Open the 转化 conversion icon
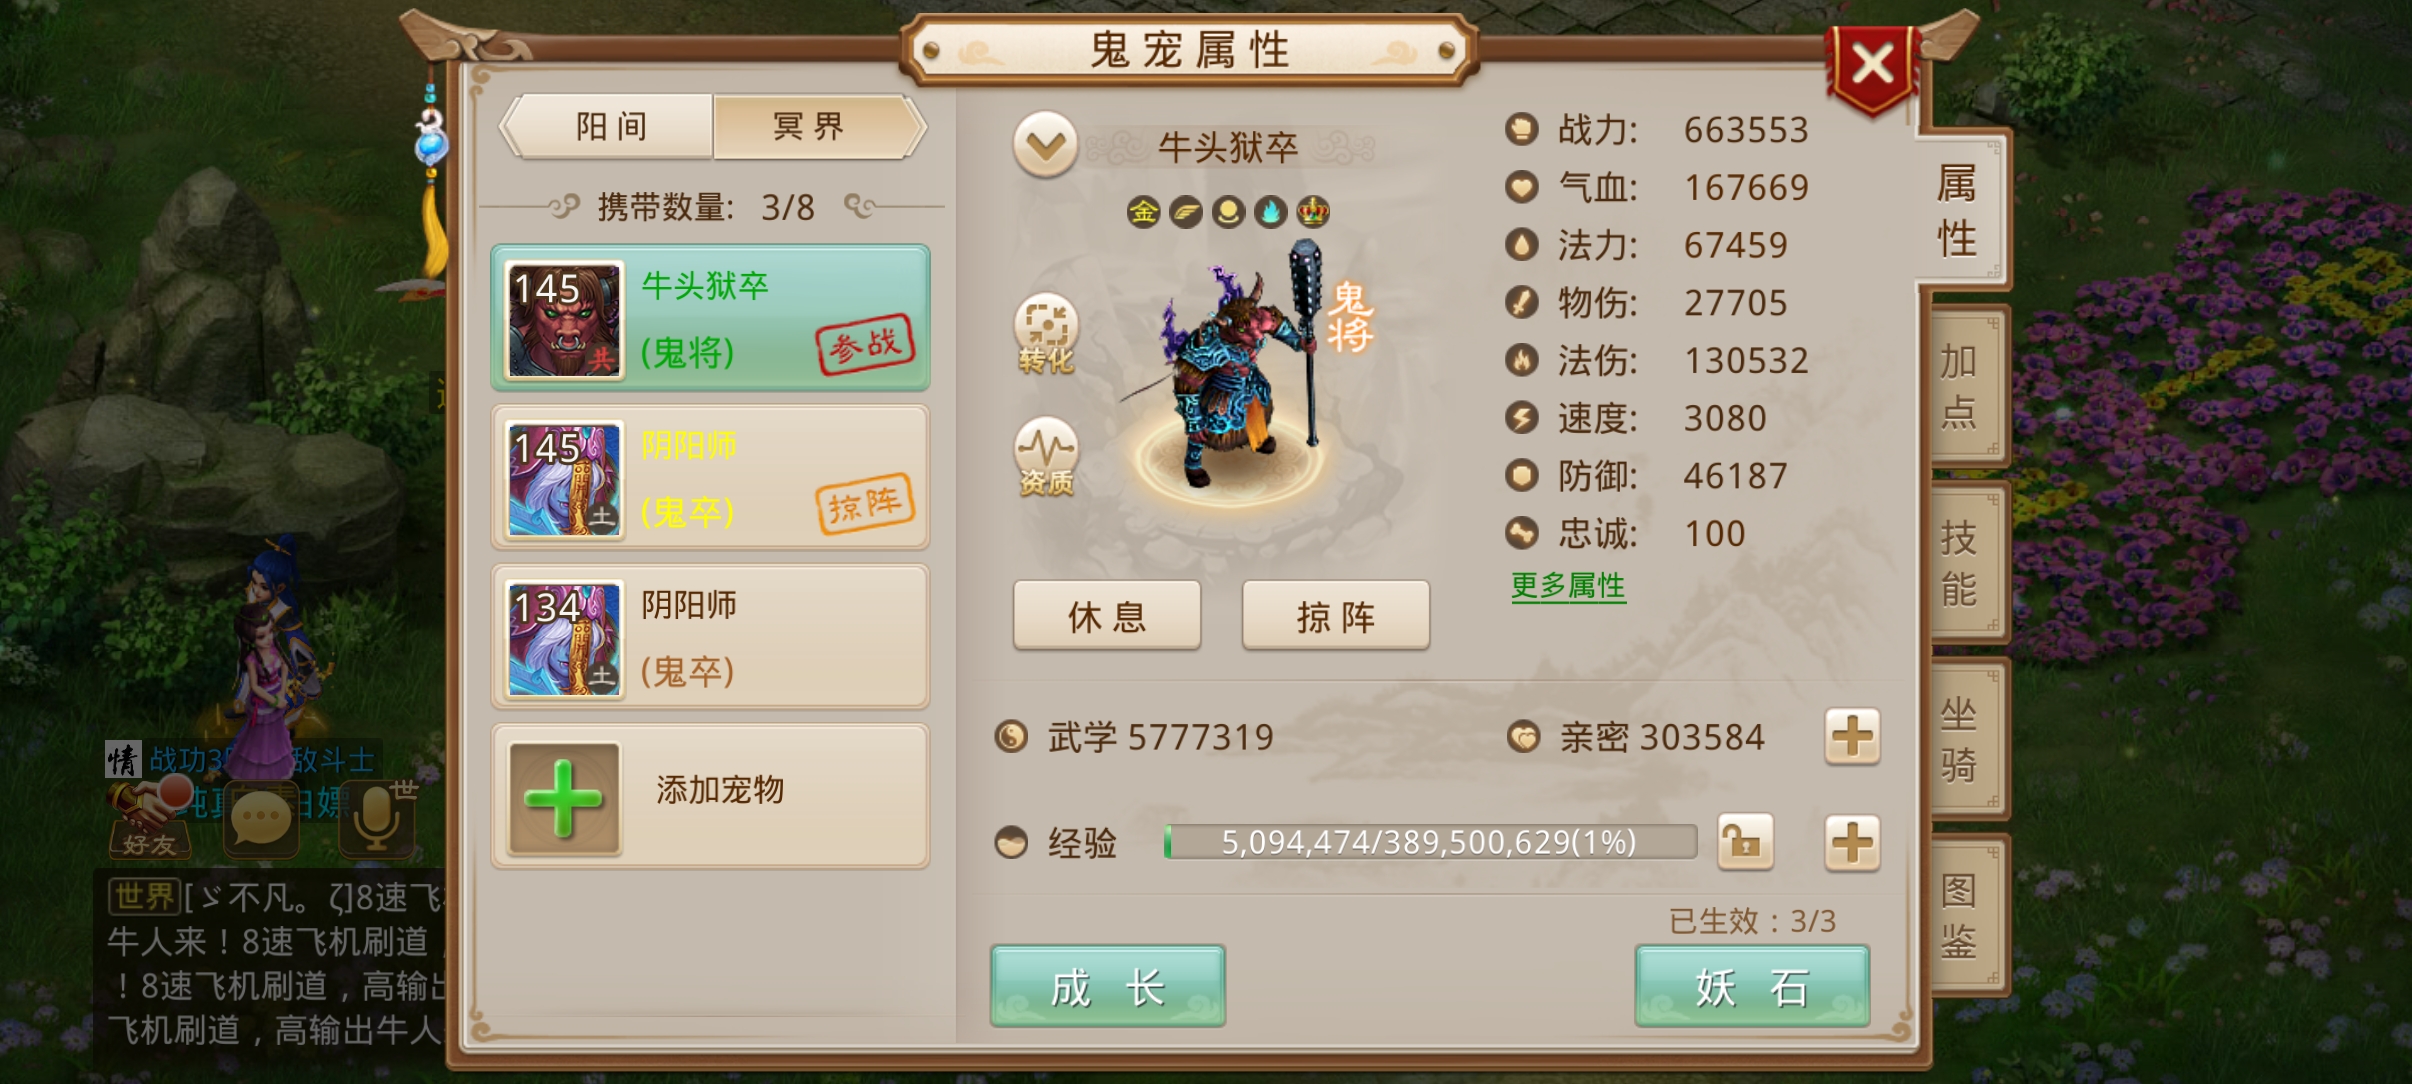 tap(1046, 334)
